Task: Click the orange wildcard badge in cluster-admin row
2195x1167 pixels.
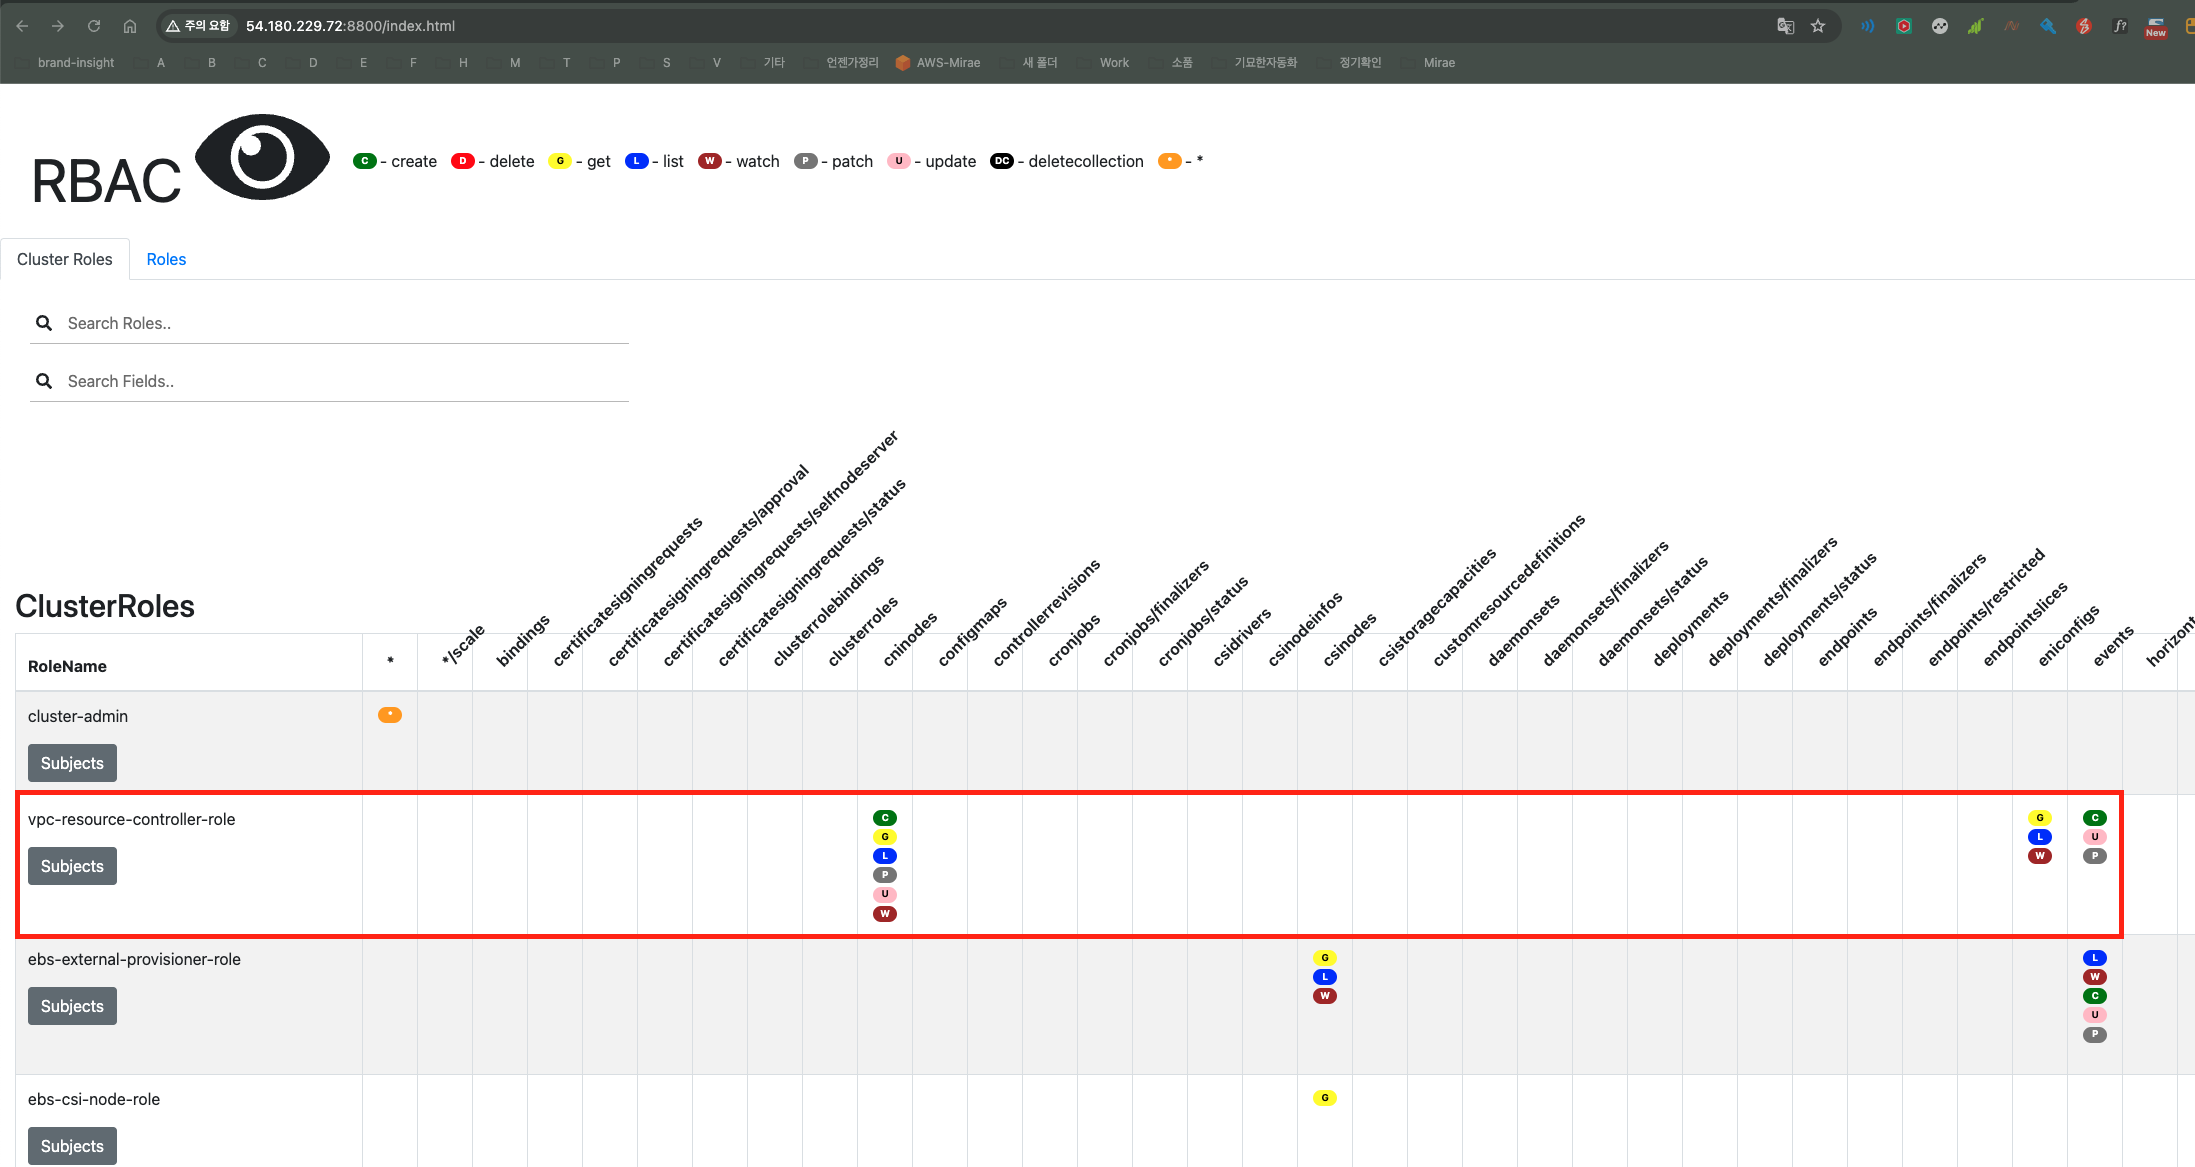Action: [x=390, y=715]
